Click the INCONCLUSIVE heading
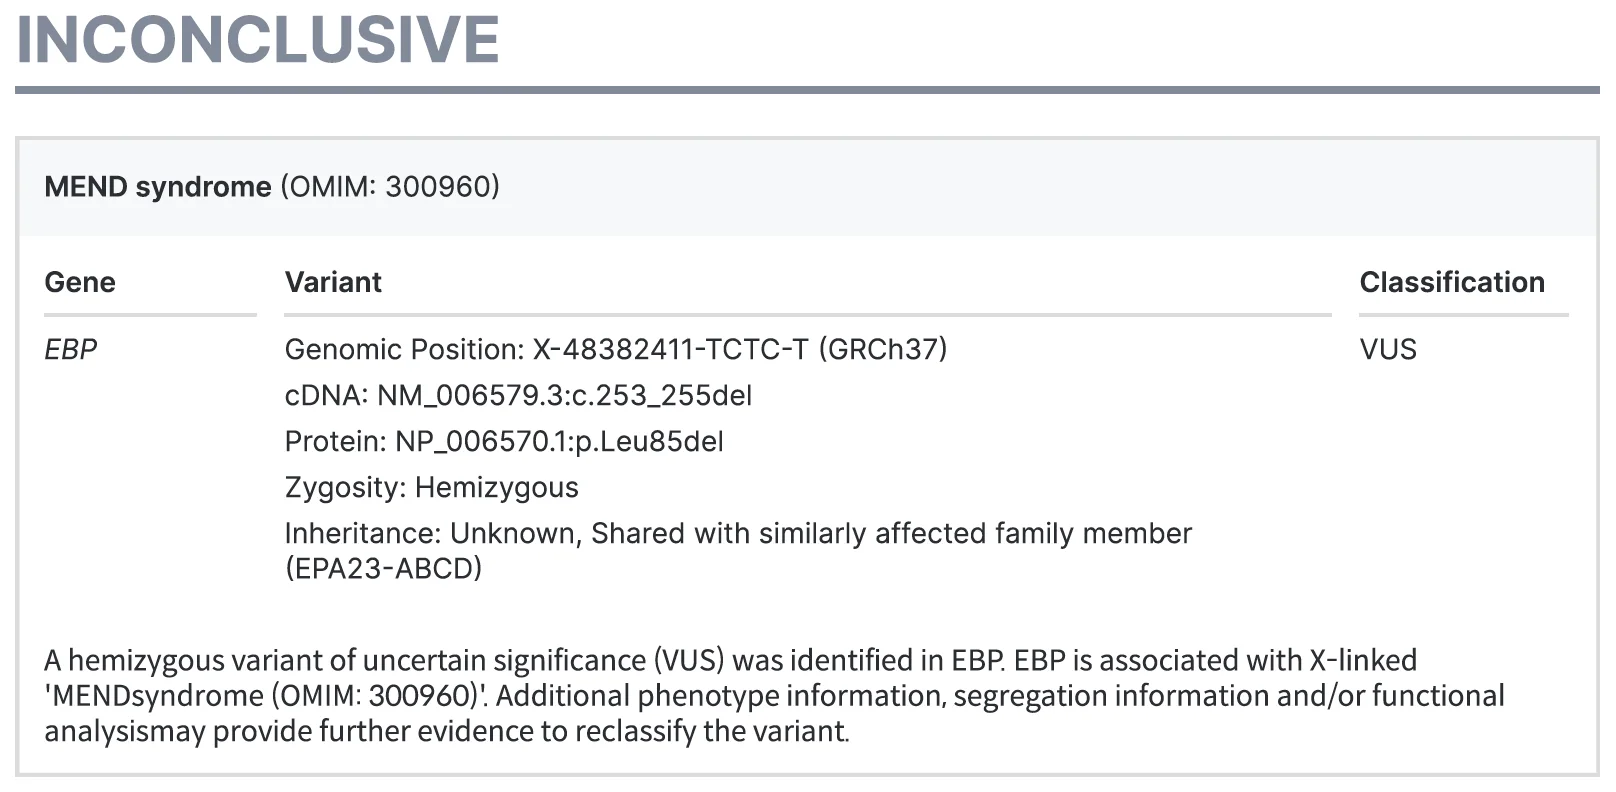This screenshot has width=1616, height=792. coord(258,40)
